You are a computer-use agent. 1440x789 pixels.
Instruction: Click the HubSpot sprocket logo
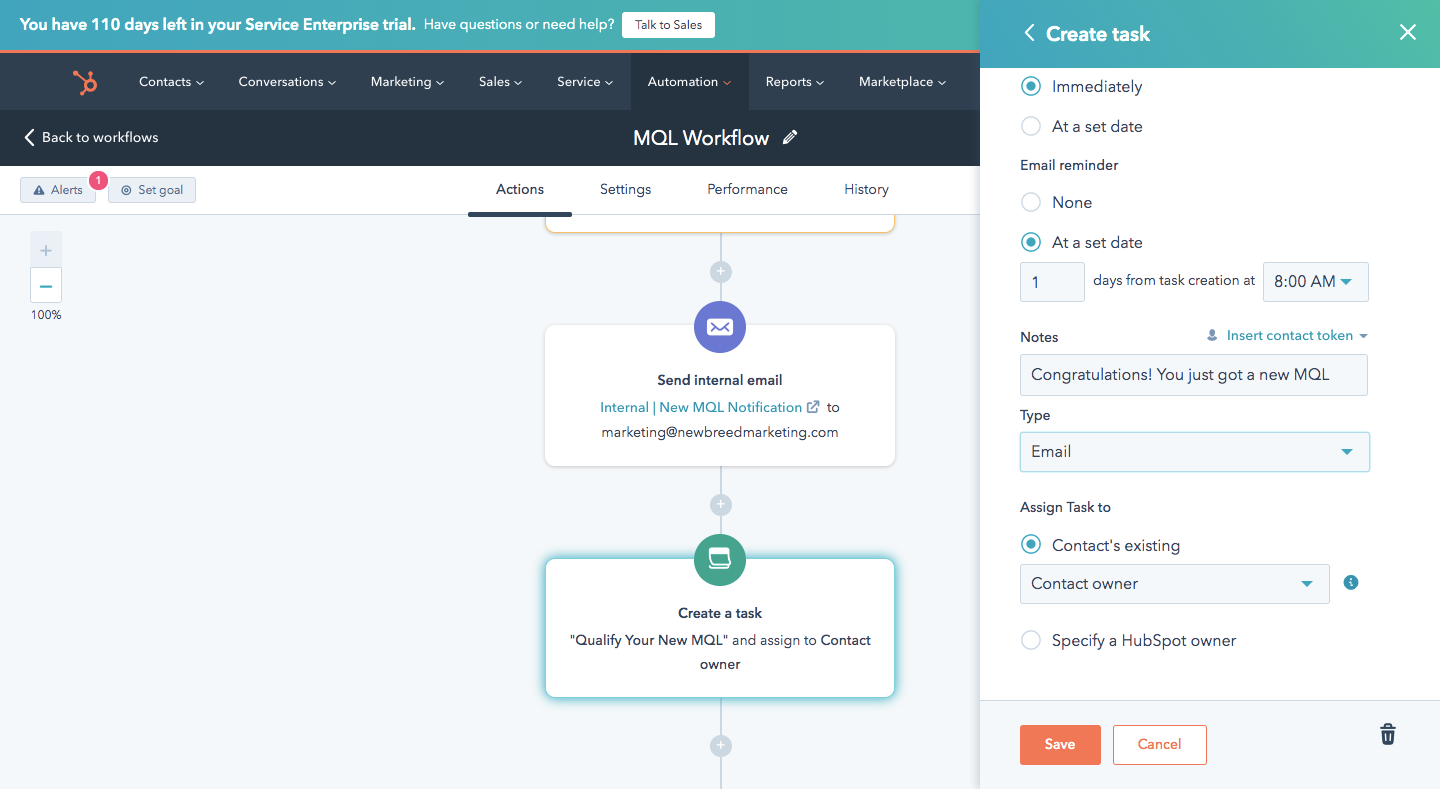point(85,82)
